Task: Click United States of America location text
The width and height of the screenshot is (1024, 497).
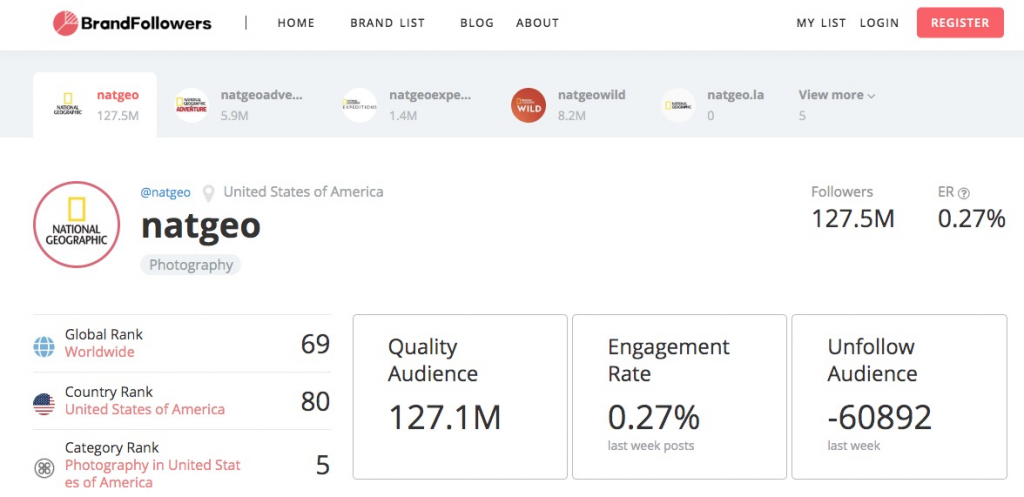Action: [304, 192]
